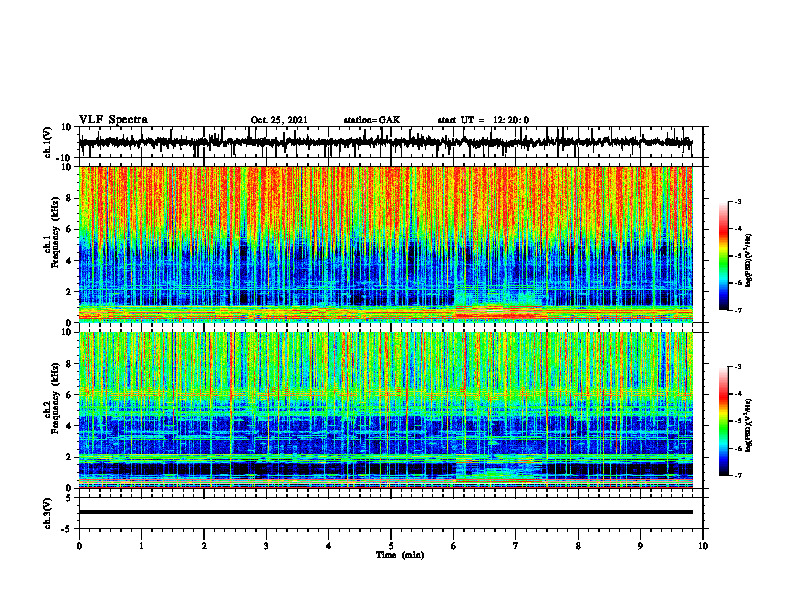Click the "-3" label on ch.2 colorbar

[x=737, y=367]
